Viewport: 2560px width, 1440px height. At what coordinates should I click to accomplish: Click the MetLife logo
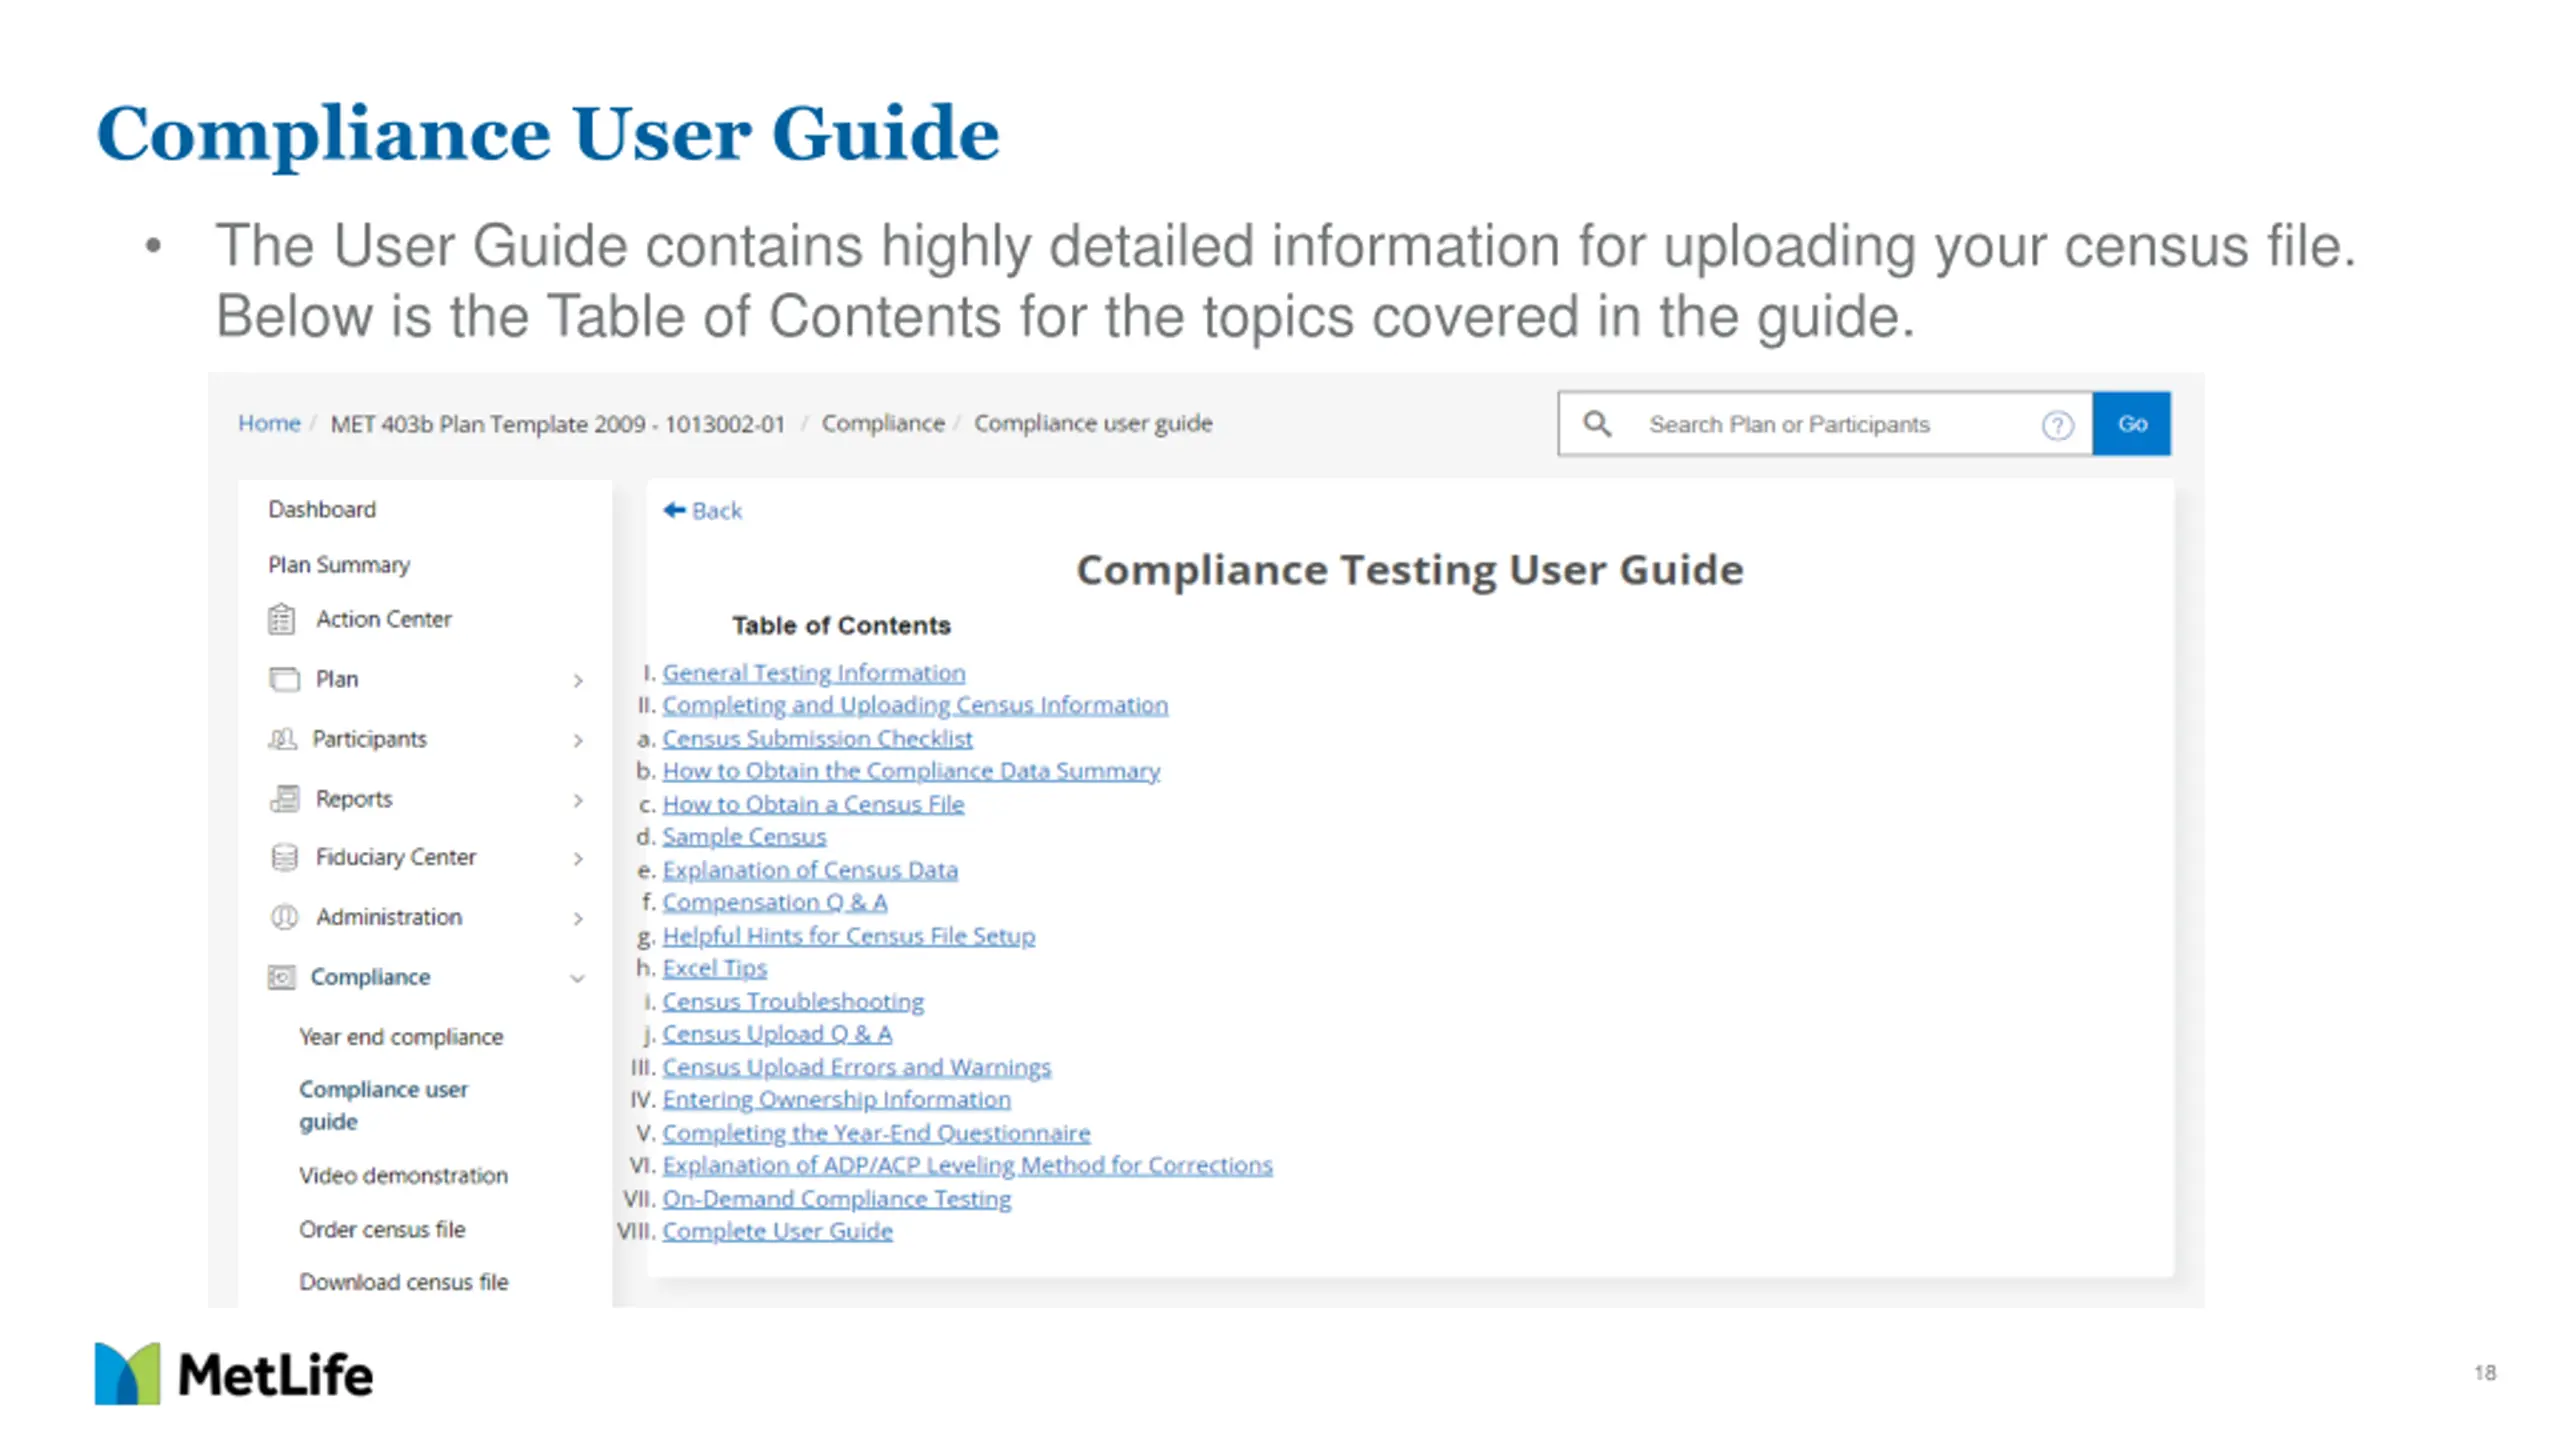pyautogui.click(x=234, y=1374)
